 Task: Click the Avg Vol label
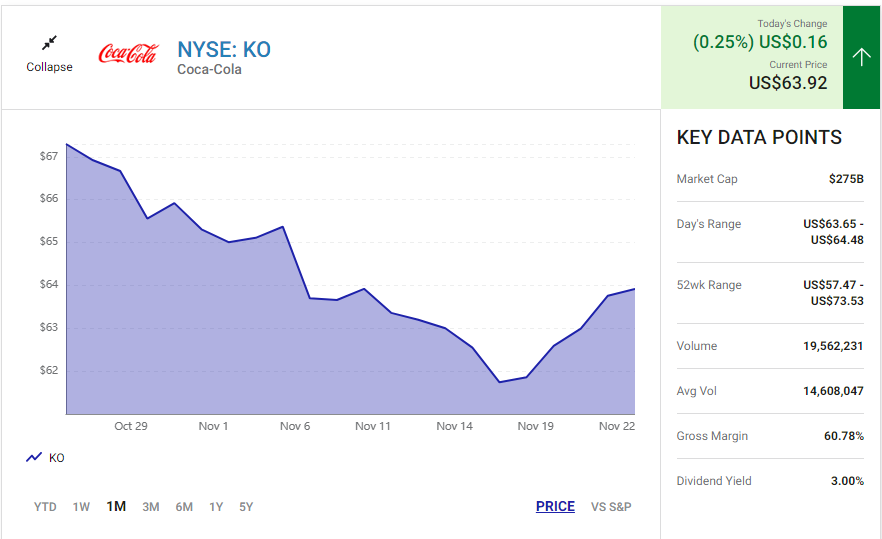click(696, 391)
